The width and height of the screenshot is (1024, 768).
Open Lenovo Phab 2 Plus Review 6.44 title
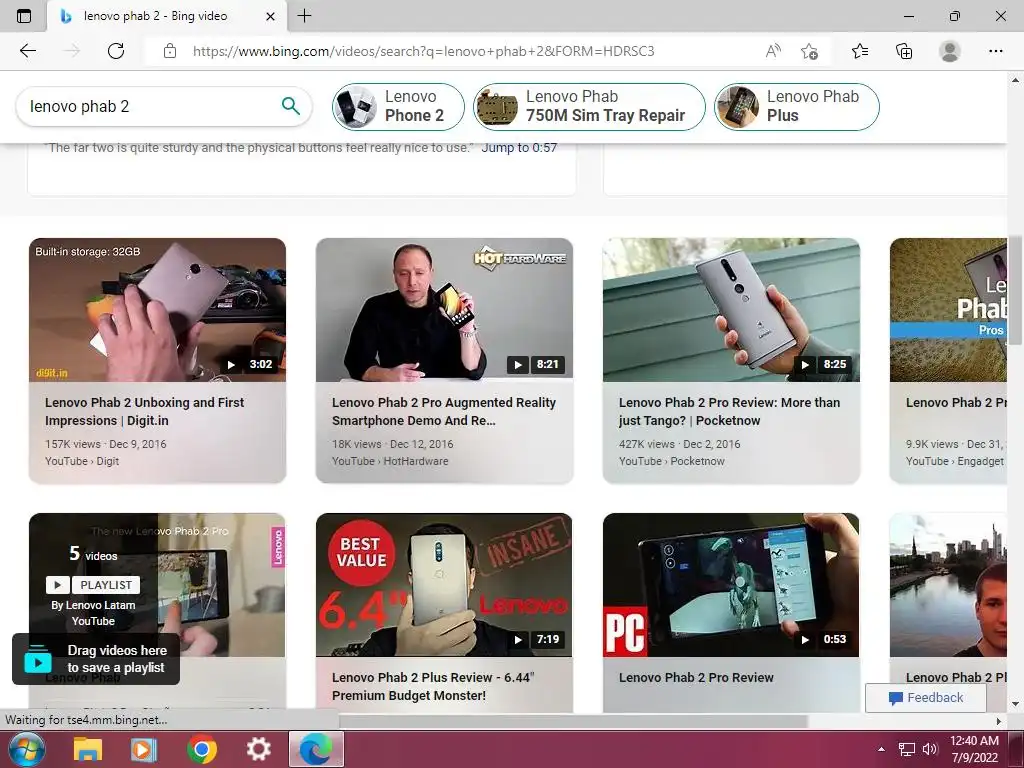click(x=433, y=686)
